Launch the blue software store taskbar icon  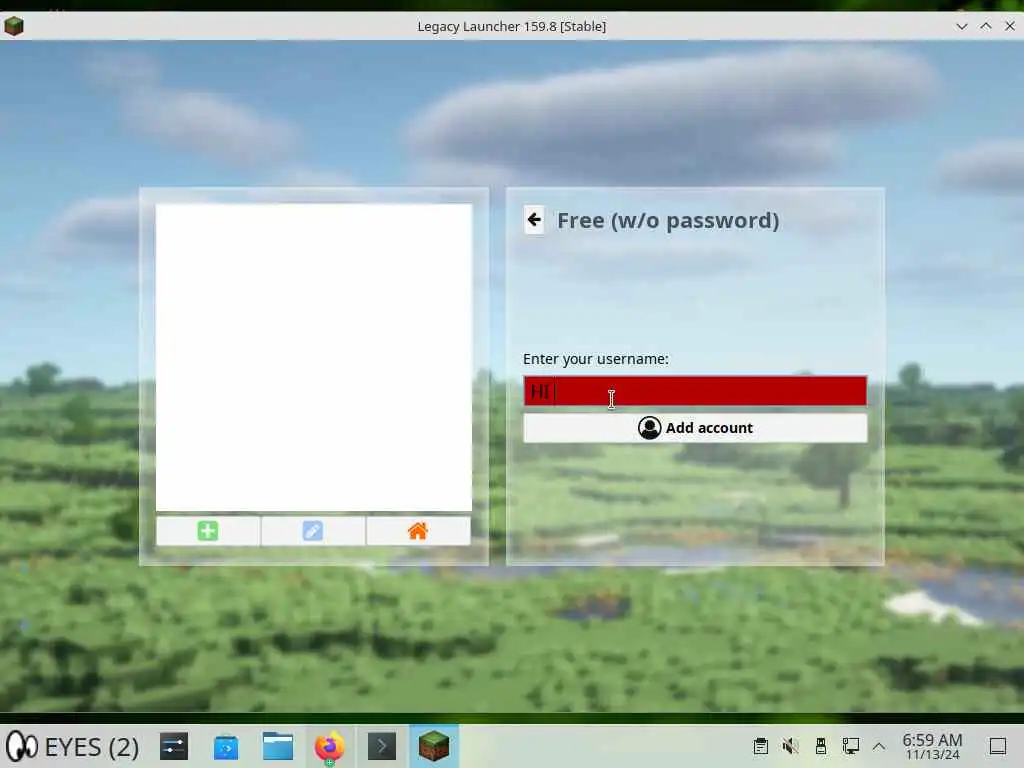click(x=226, y=746)
